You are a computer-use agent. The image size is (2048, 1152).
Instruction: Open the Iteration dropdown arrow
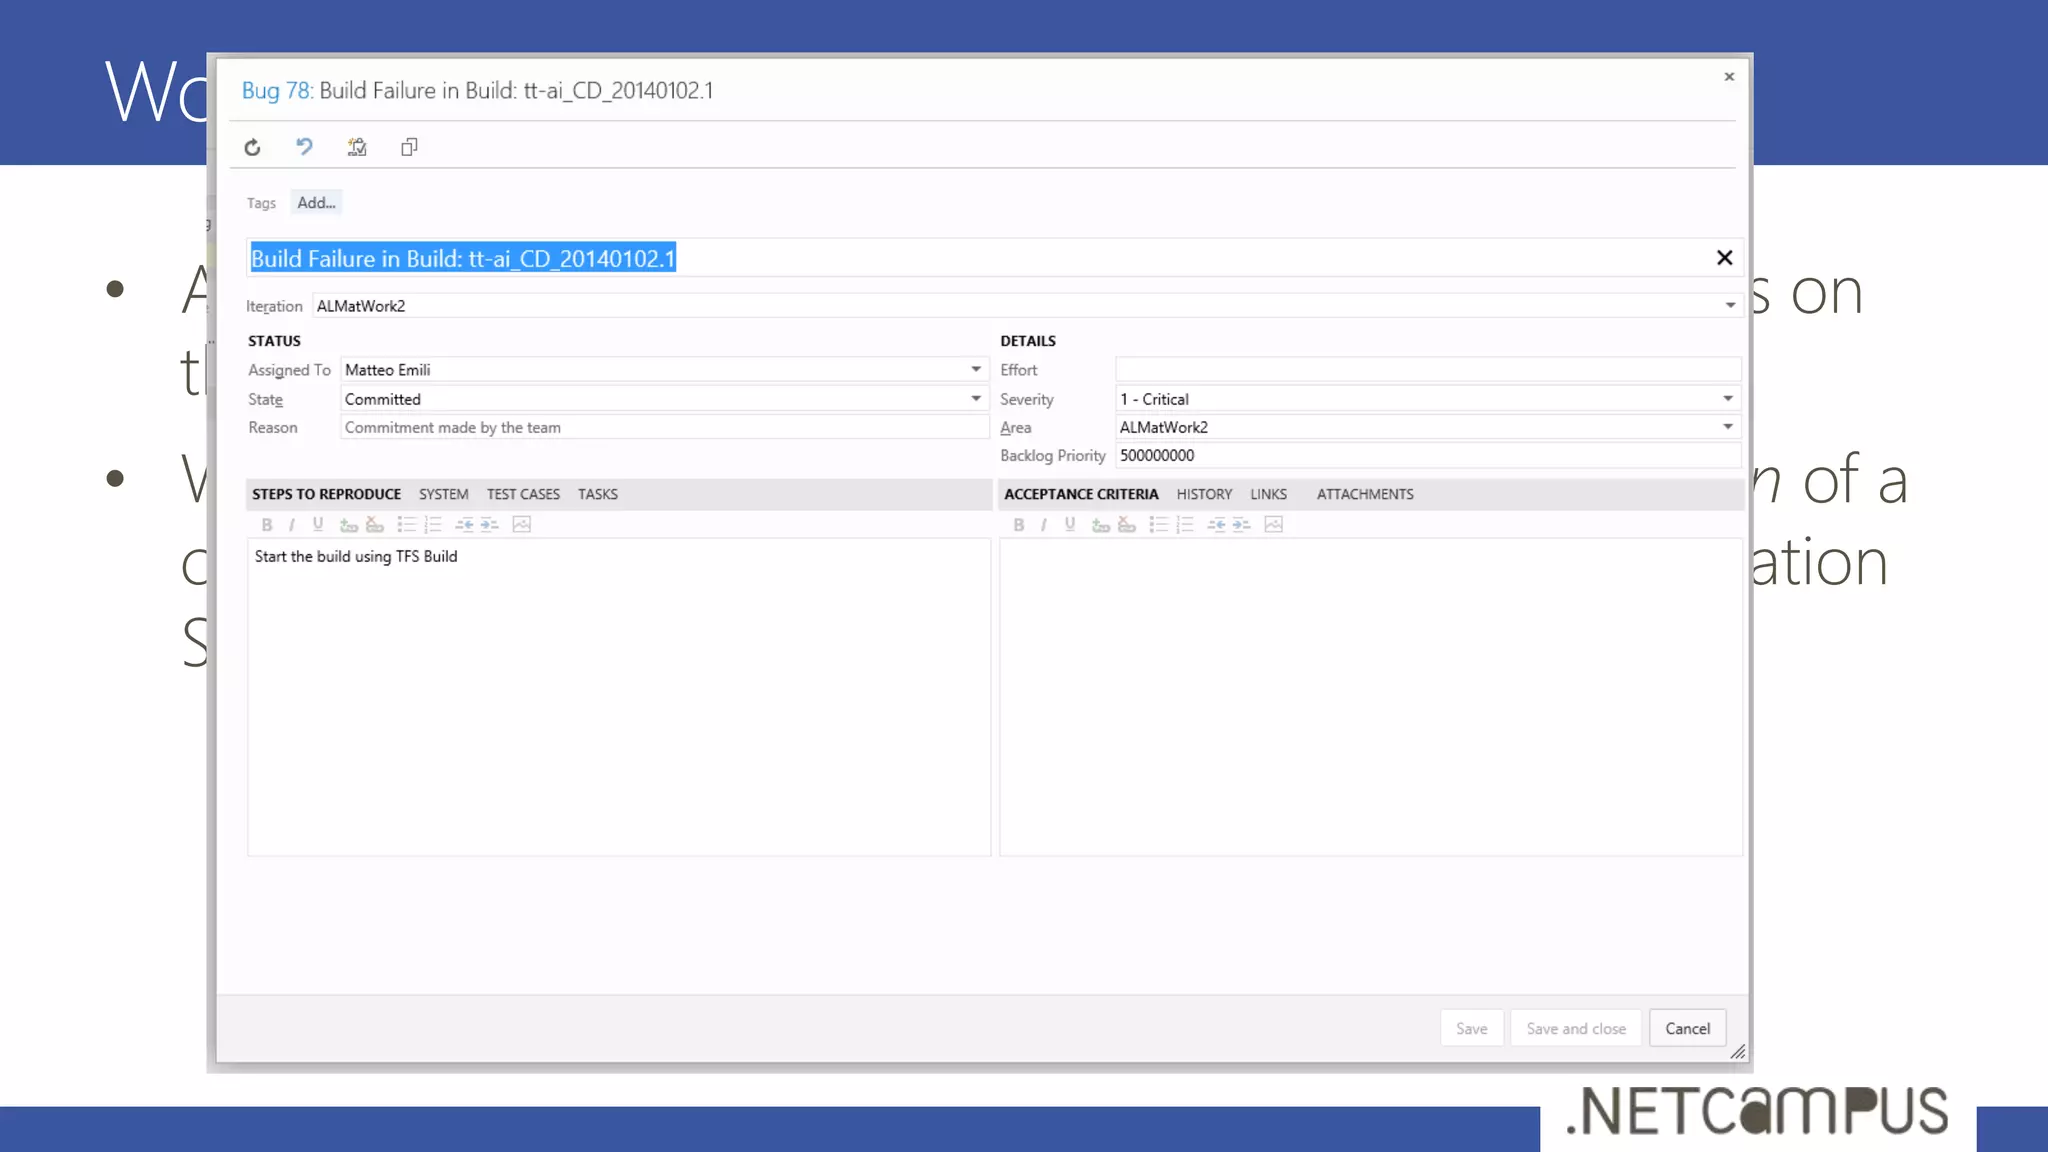pos(1730,305)
